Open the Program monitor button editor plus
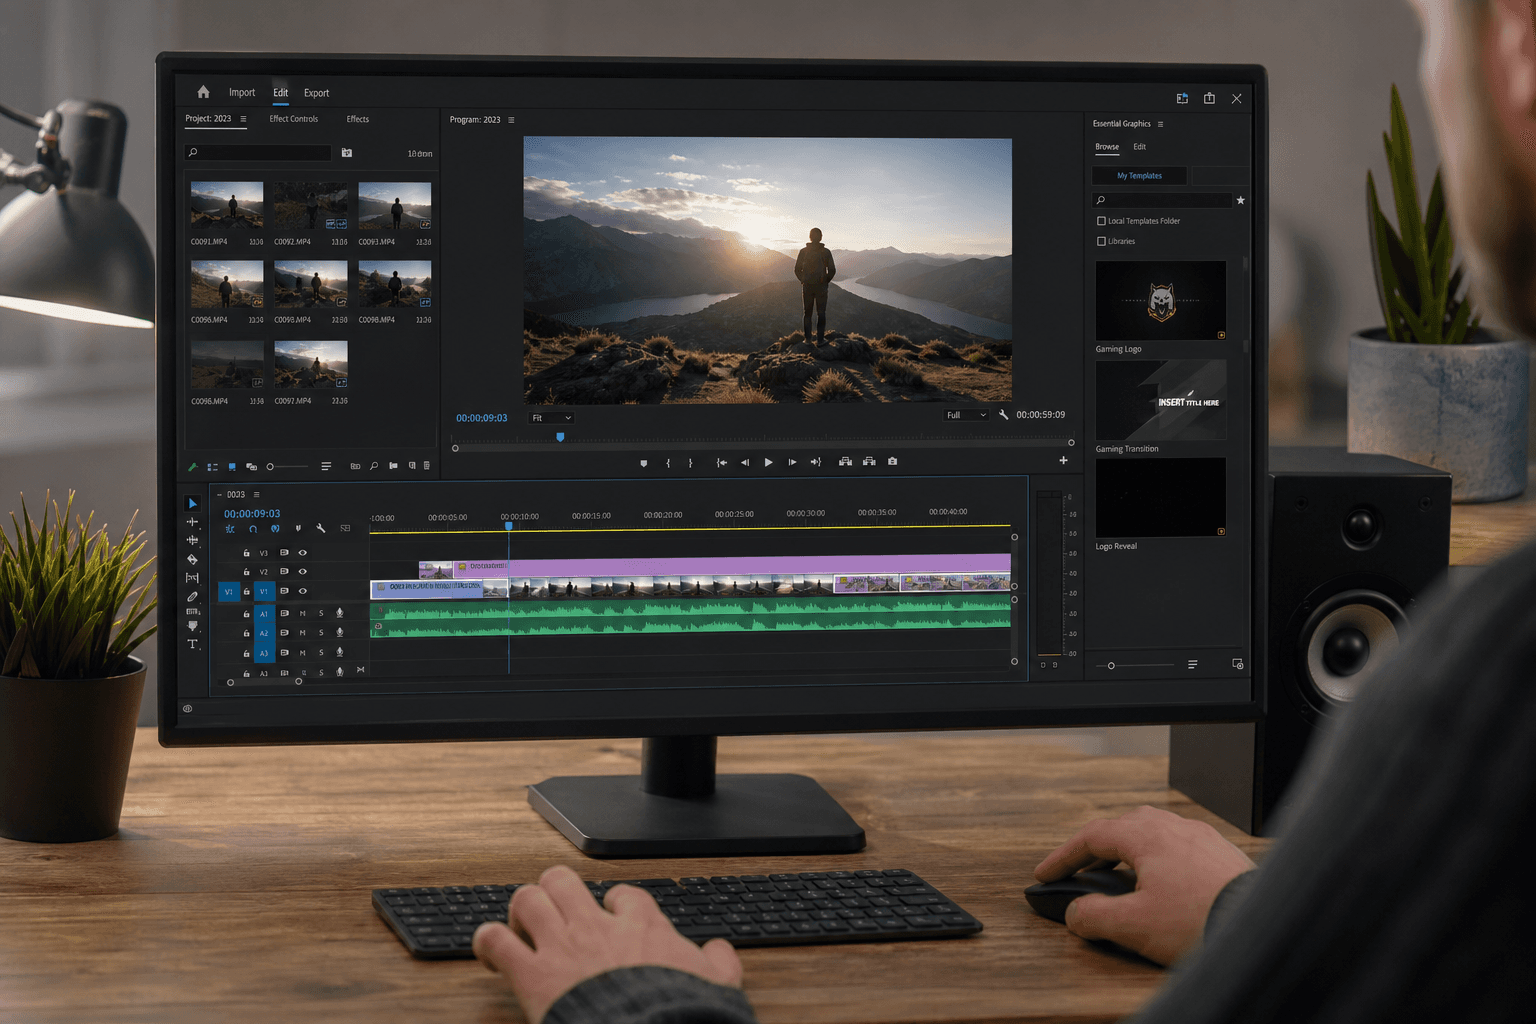The image size is (1536, 1024). (1063, 460)
